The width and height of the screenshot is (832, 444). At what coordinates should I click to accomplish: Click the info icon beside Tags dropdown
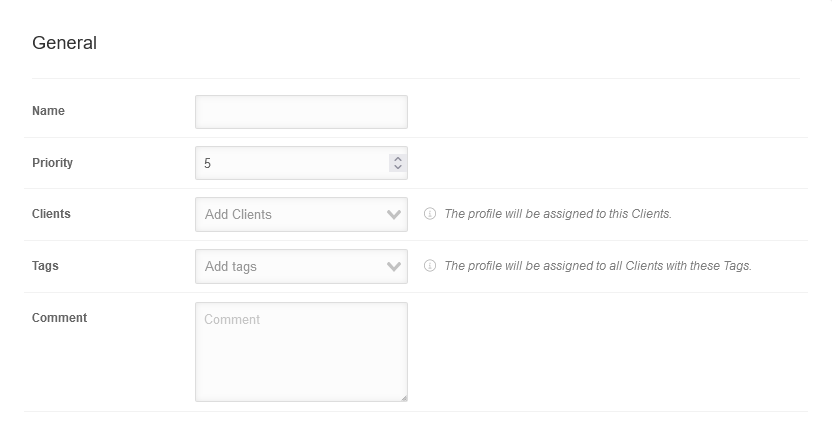tap(430, 266)
